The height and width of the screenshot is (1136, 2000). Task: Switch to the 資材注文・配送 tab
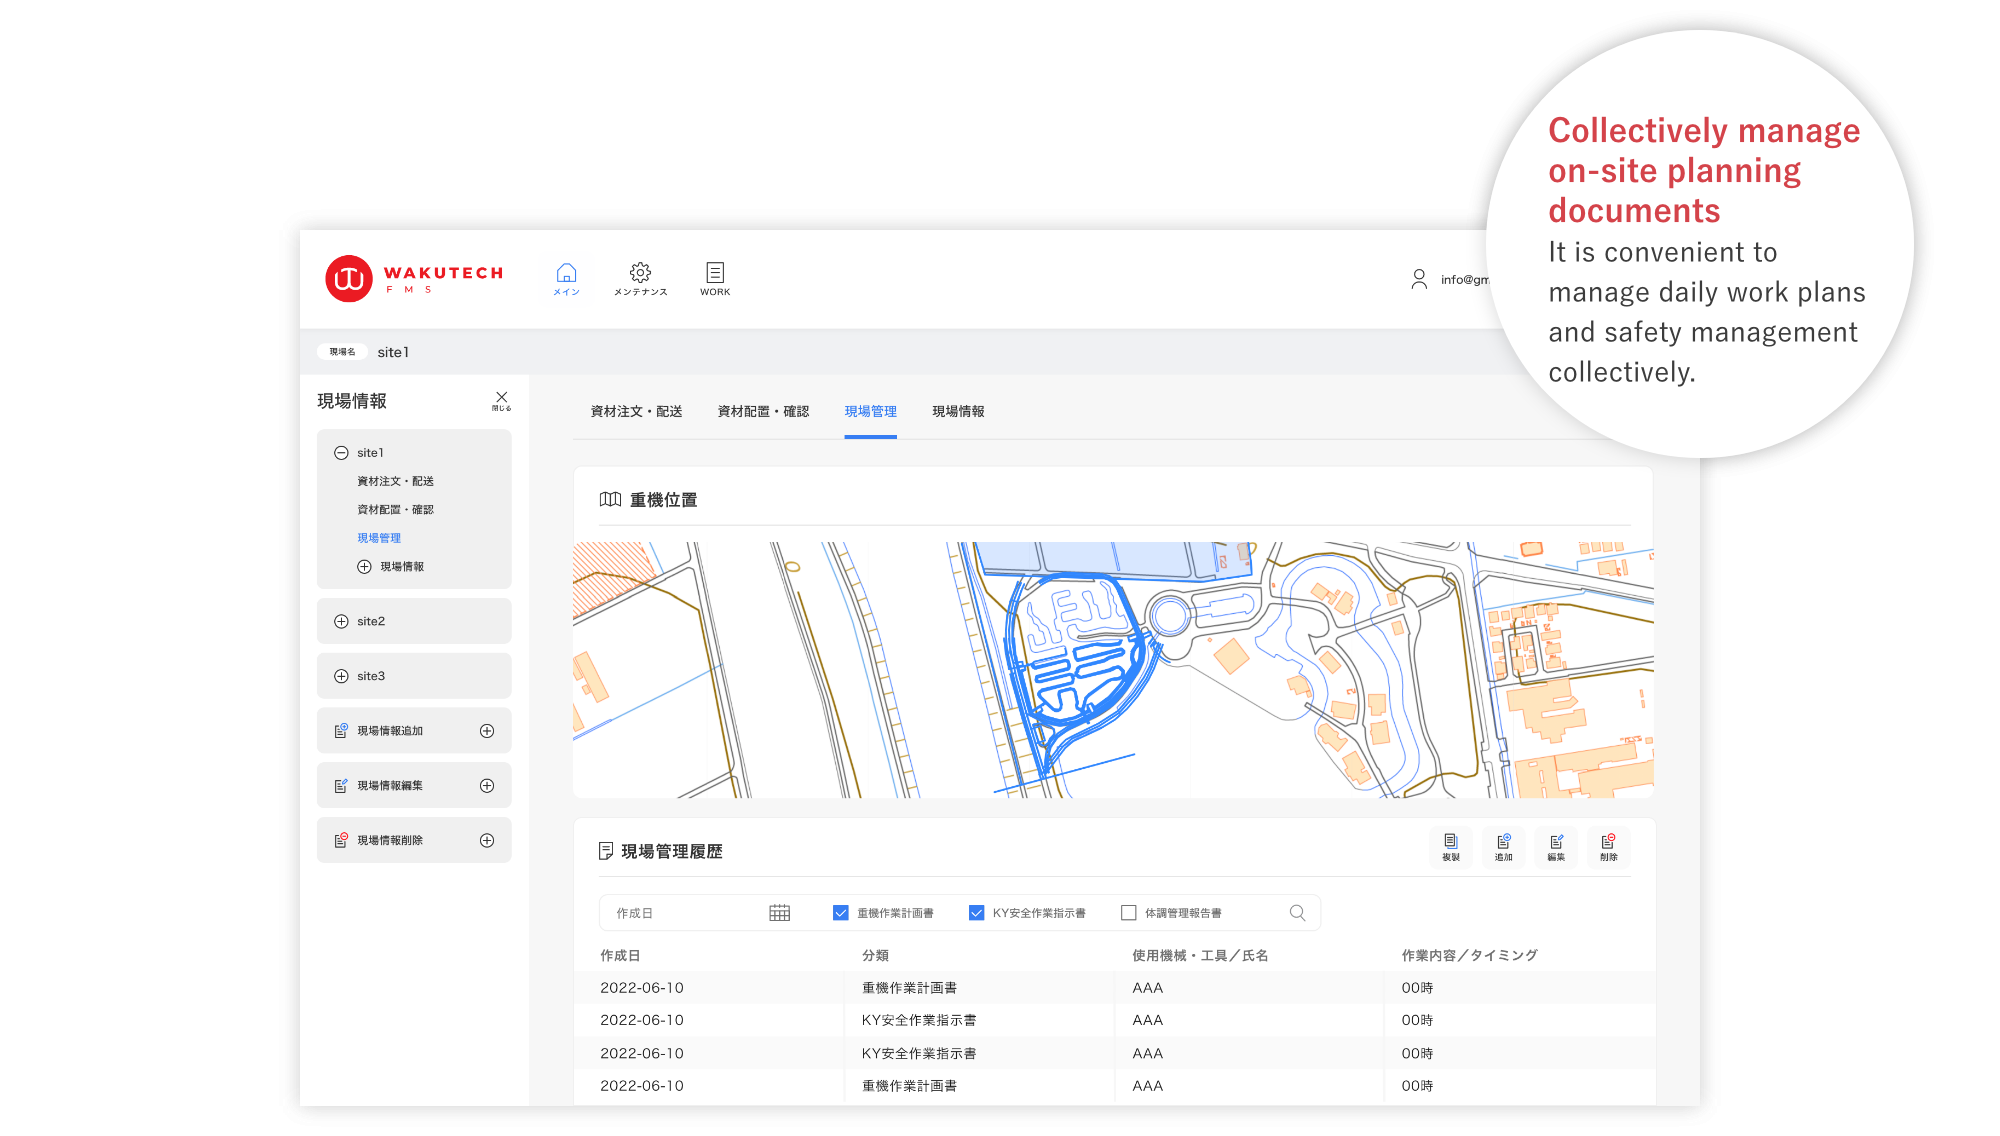[636, 412]
